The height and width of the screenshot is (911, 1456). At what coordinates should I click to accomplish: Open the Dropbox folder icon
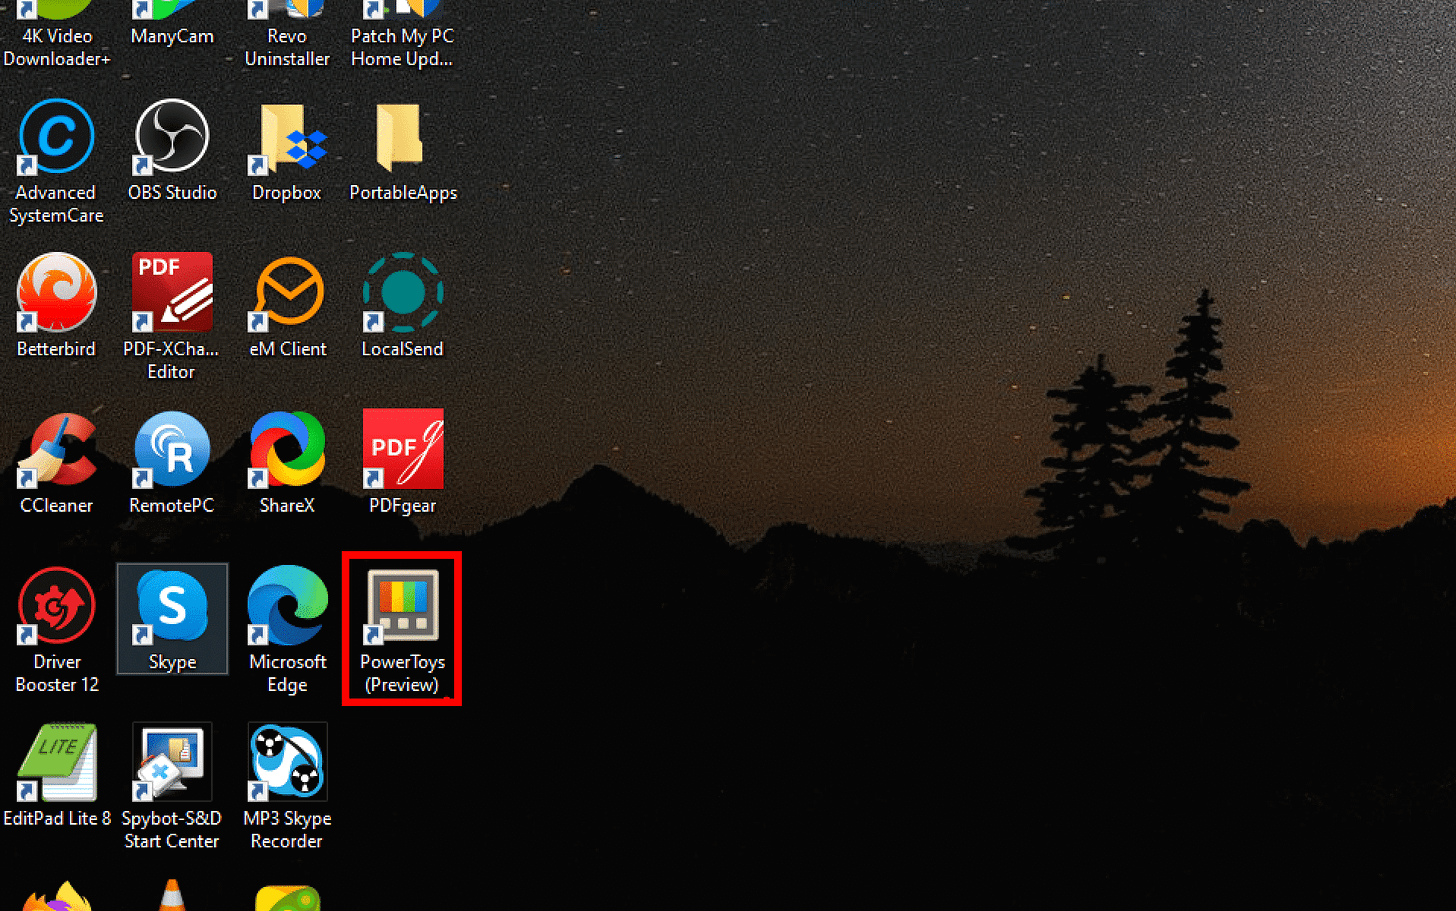tap(287, 150)
